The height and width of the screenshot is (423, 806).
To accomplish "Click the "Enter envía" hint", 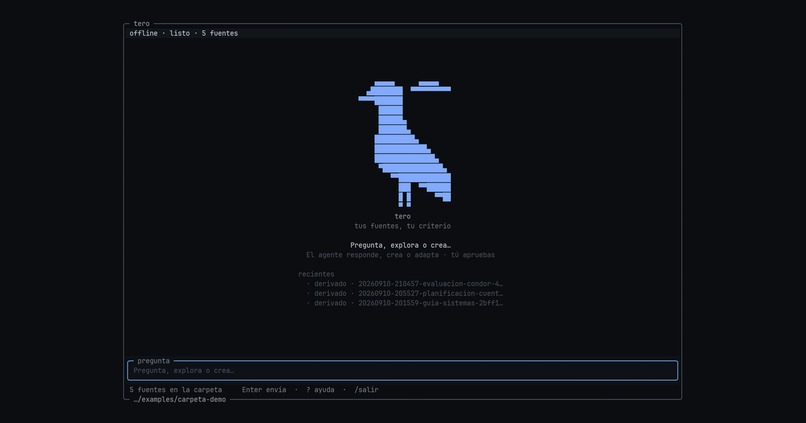I will (264, 390).
